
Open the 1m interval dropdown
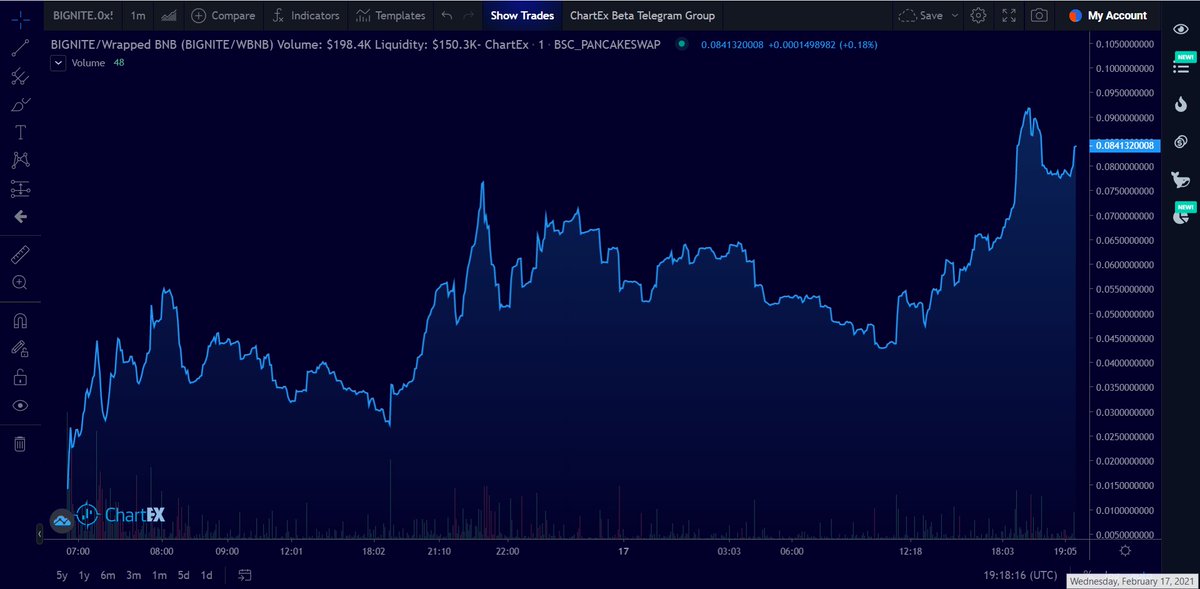pyautogui.click(x=138, y=16)
